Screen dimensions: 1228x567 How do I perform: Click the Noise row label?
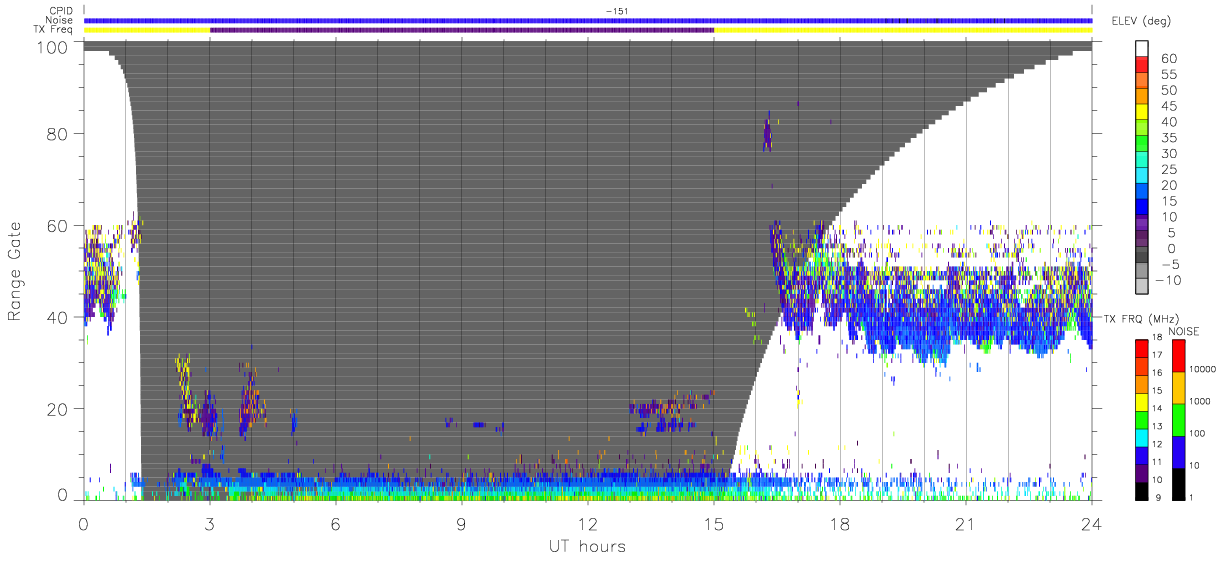pos(60,20)
